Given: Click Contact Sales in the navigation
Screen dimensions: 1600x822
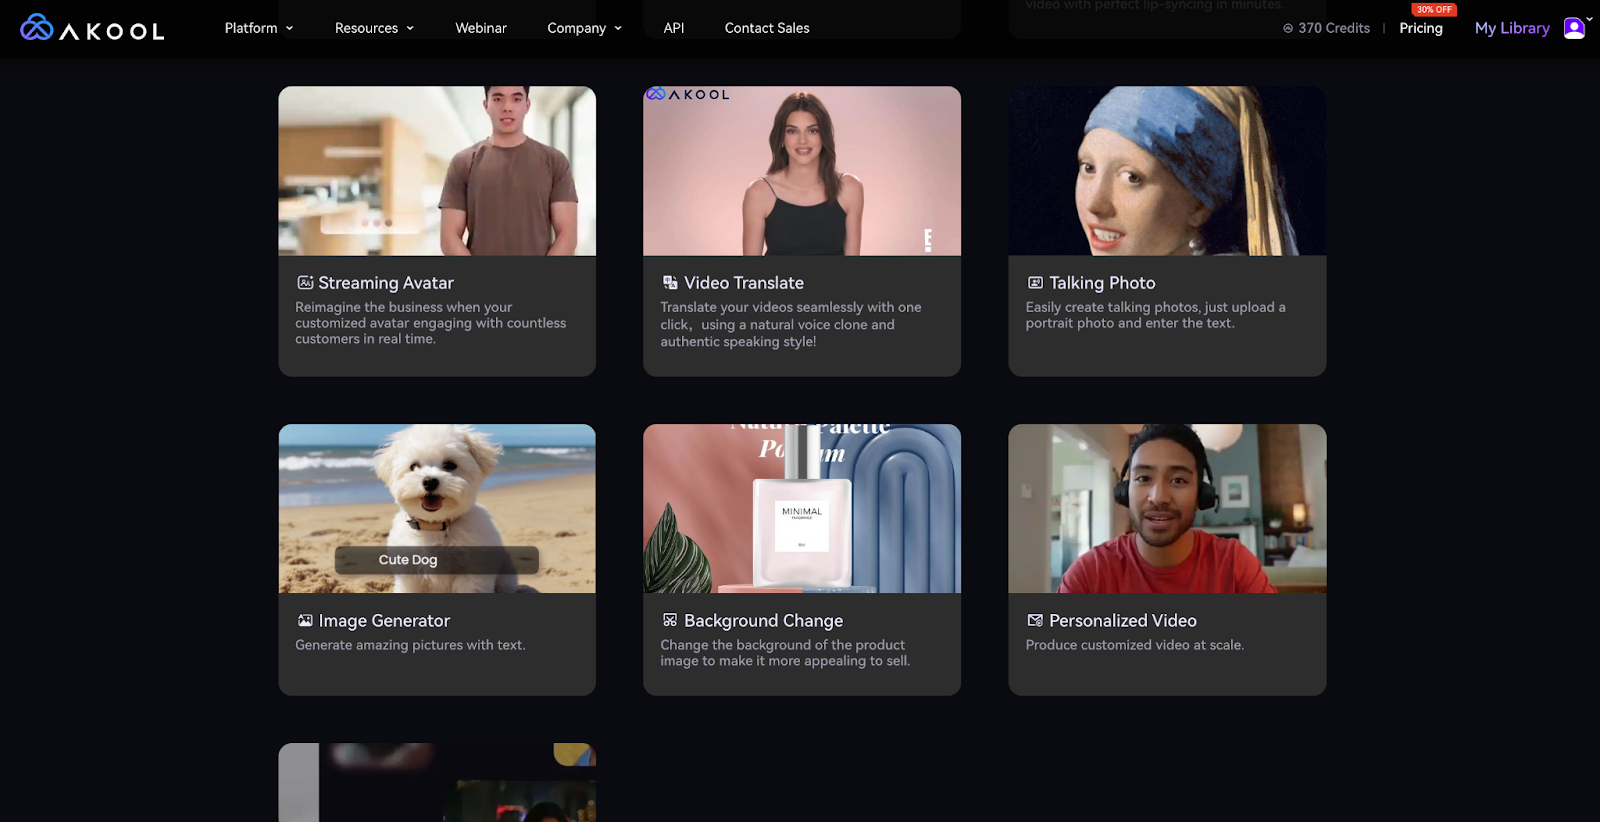Looking at the screenshot, I should pos(767,28).
